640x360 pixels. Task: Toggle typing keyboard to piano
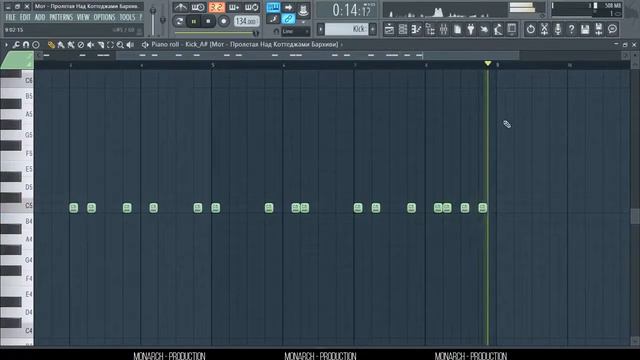click(x=273, y=7)
